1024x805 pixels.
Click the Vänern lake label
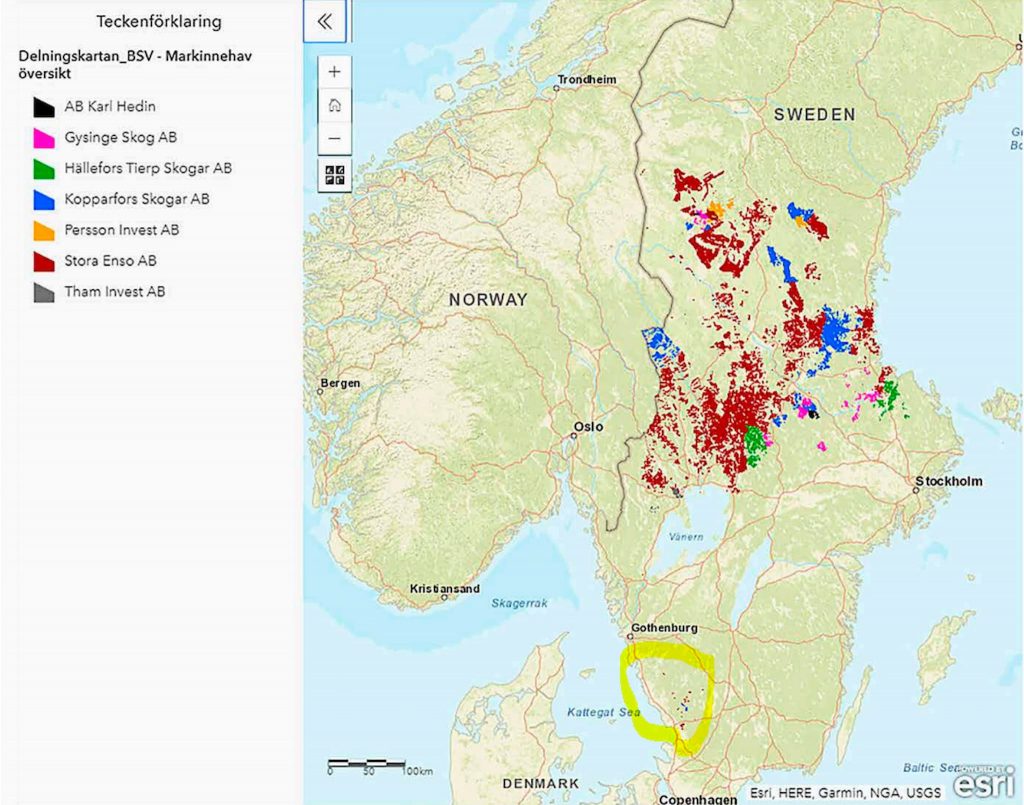point(686,537)
